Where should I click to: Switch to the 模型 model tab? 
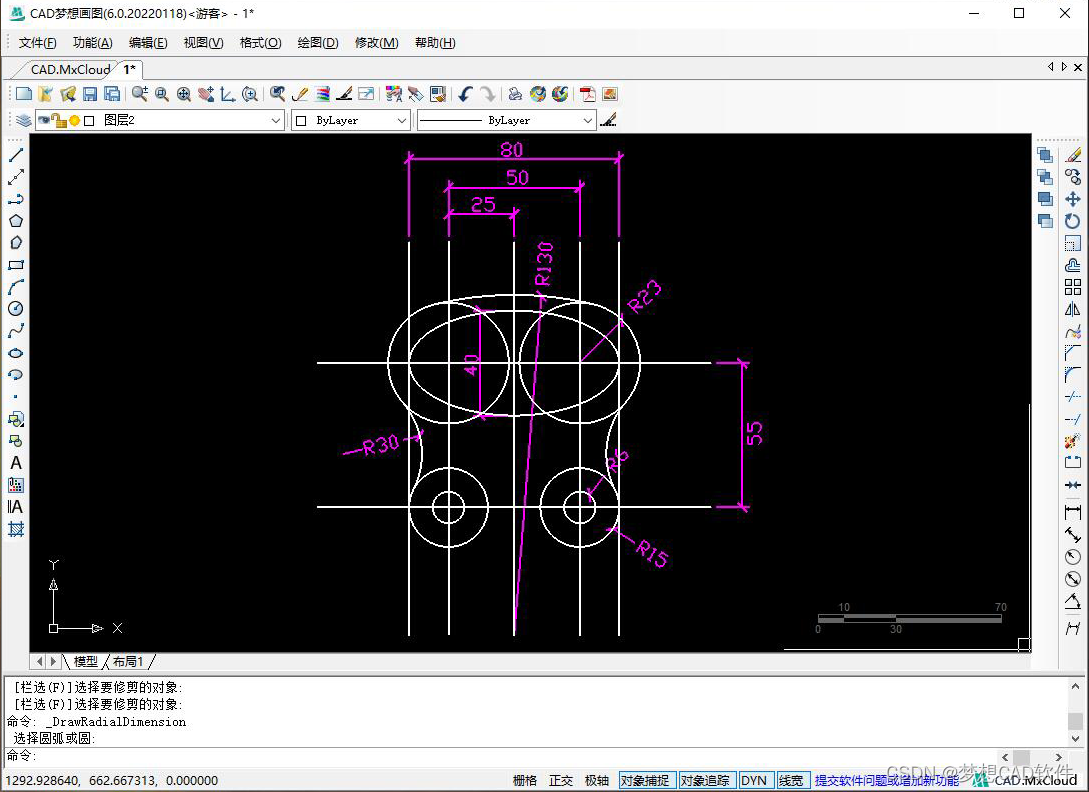pyautogui.click(x=85, y=661)
